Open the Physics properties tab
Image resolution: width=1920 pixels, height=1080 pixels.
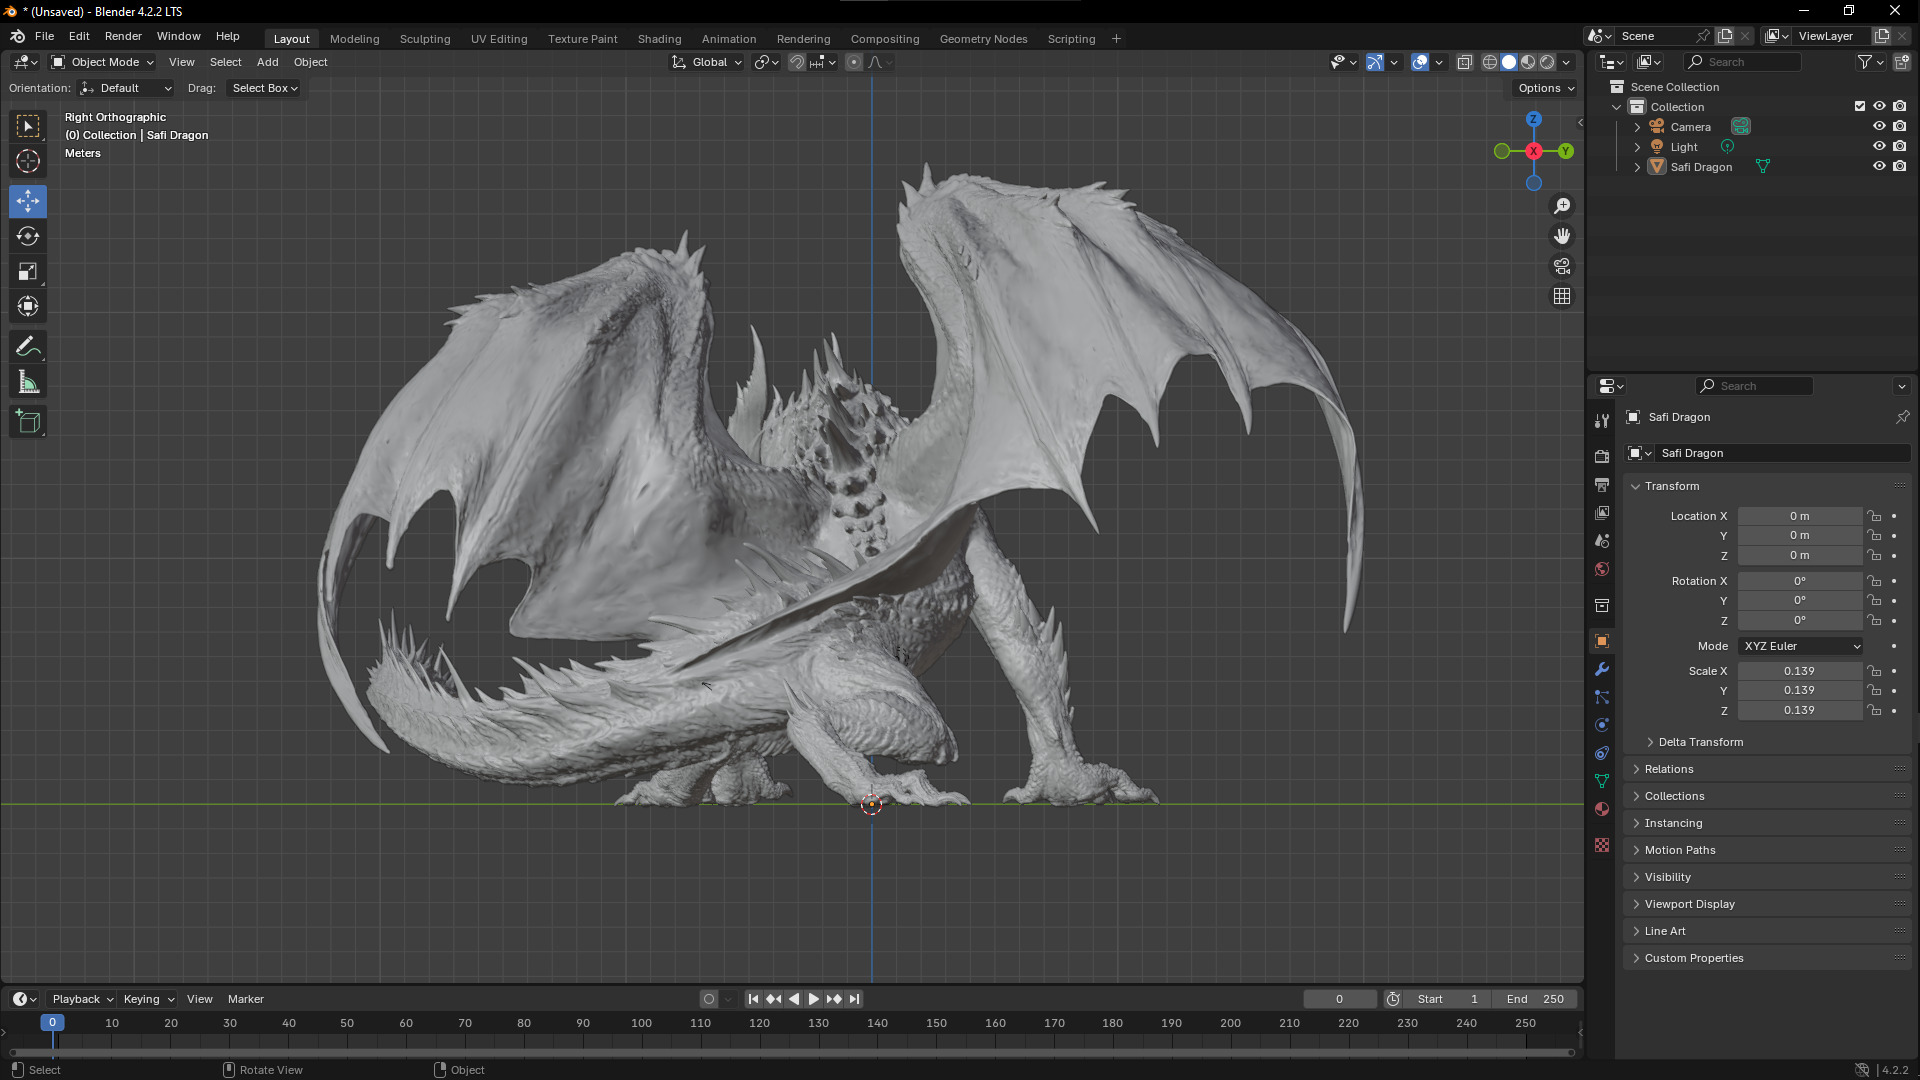pyautogui.click(x=1602, y=725)
